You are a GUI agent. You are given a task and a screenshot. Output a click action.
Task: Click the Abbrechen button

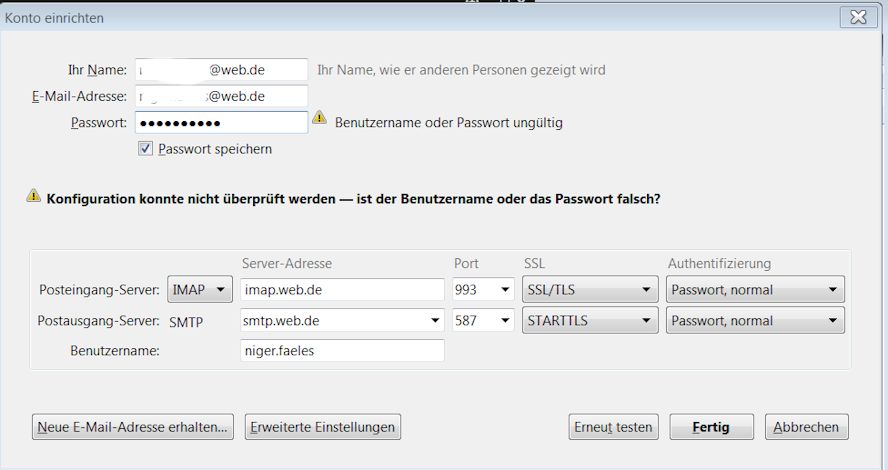pyautogui.click(x=807, y=427)
